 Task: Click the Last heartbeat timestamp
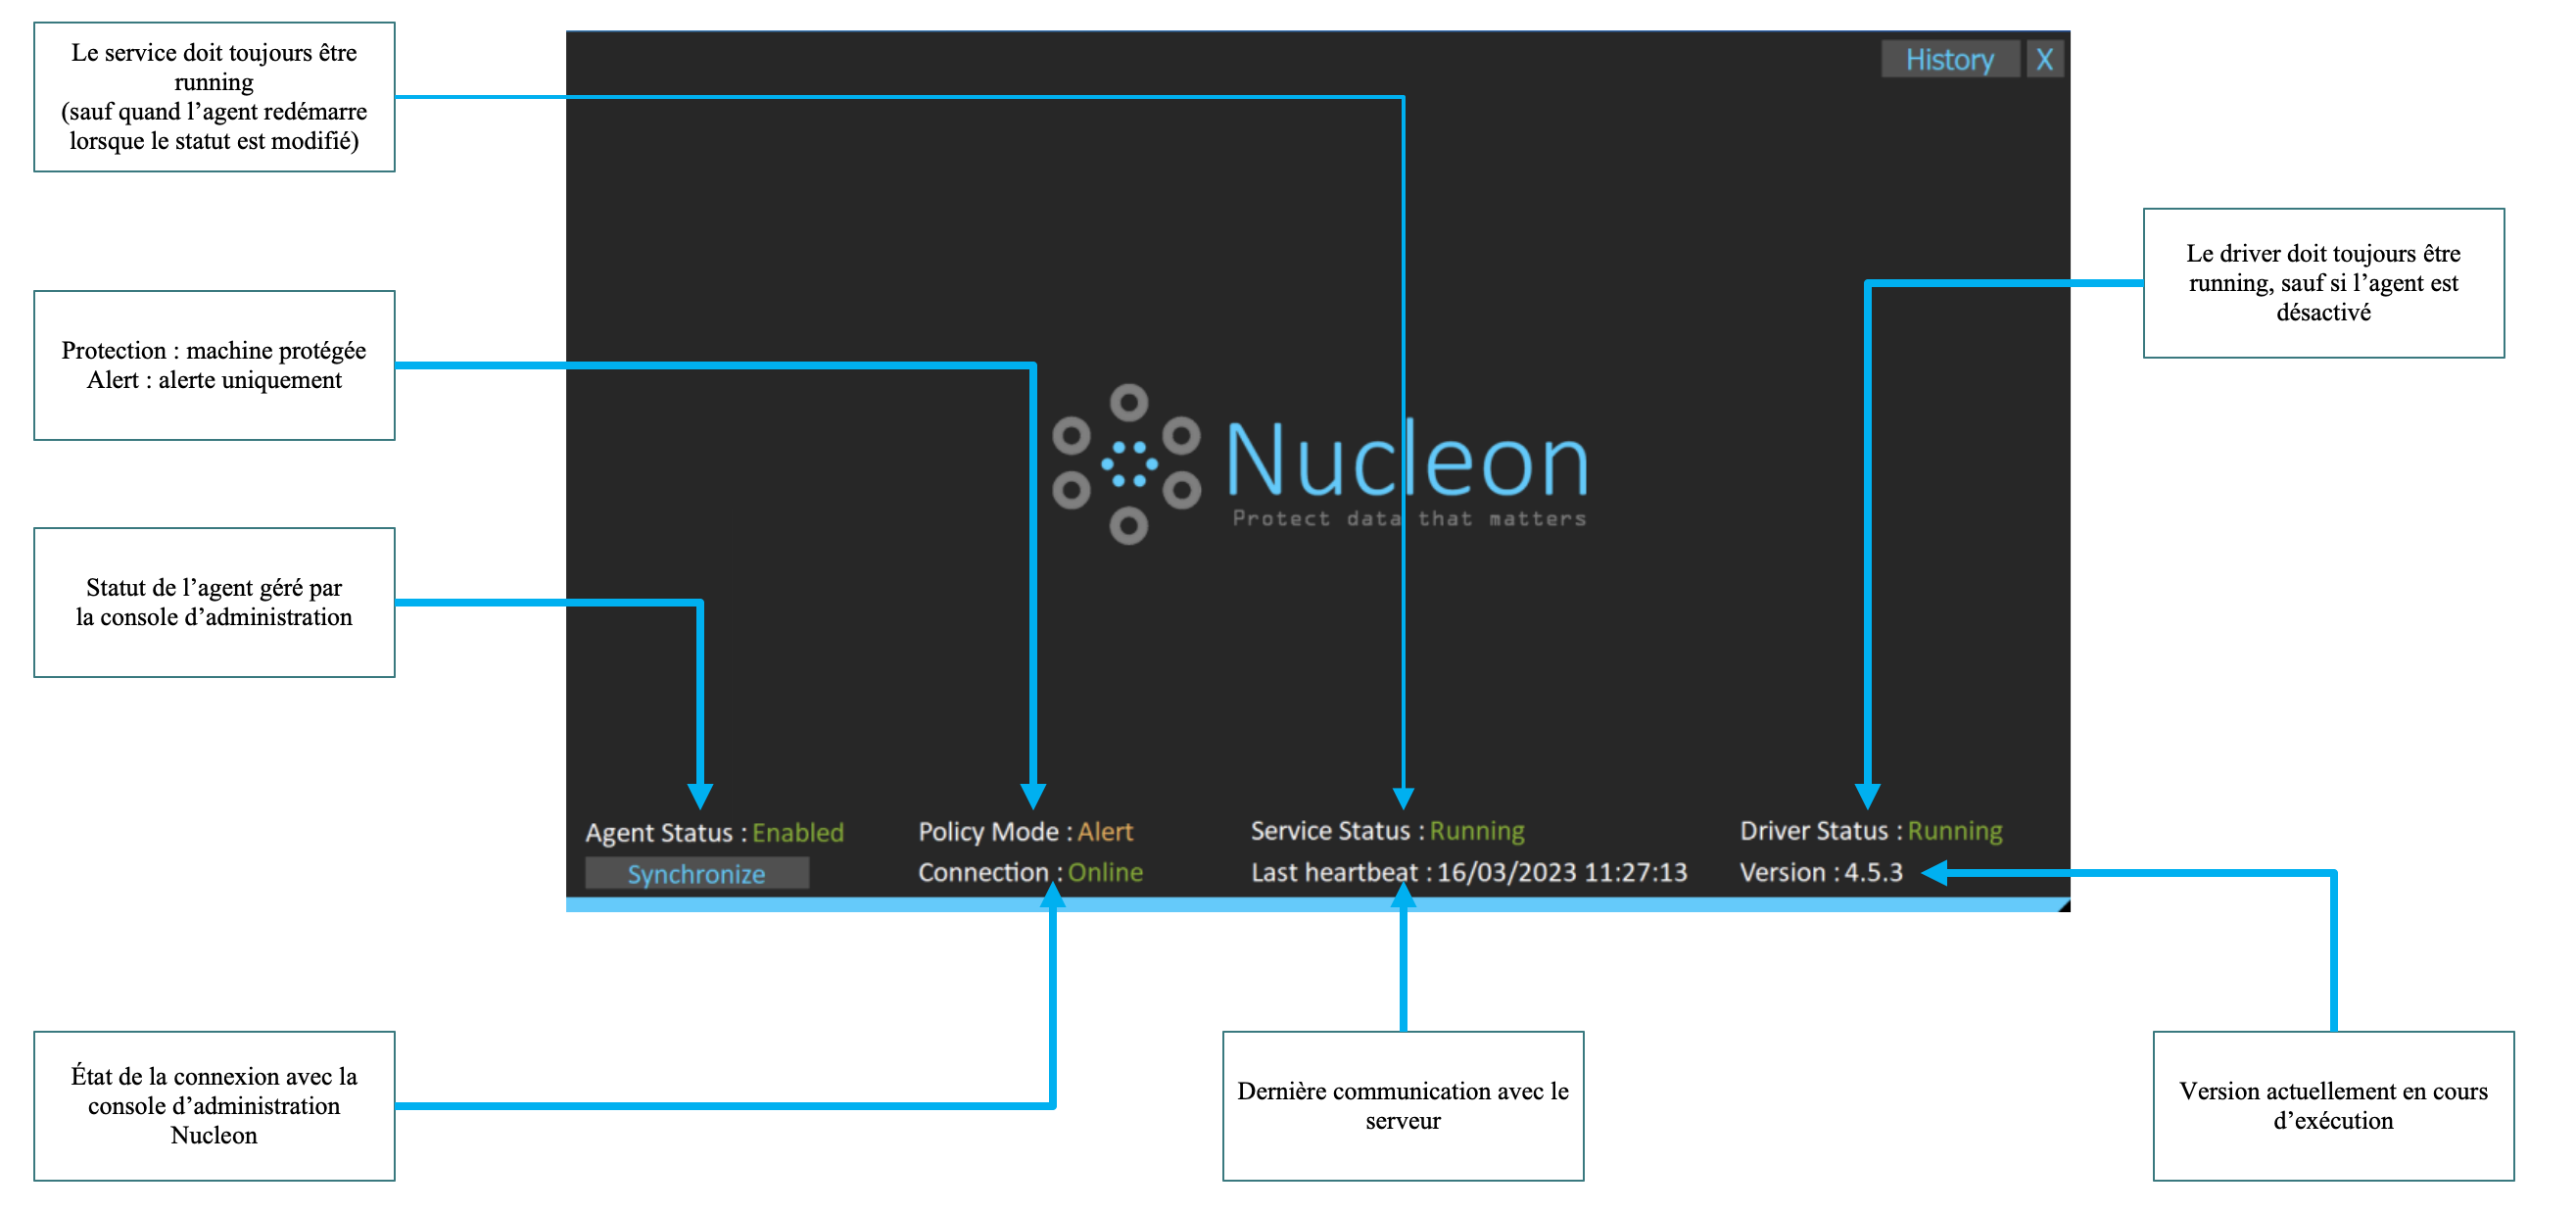[x=1561, y=872]
